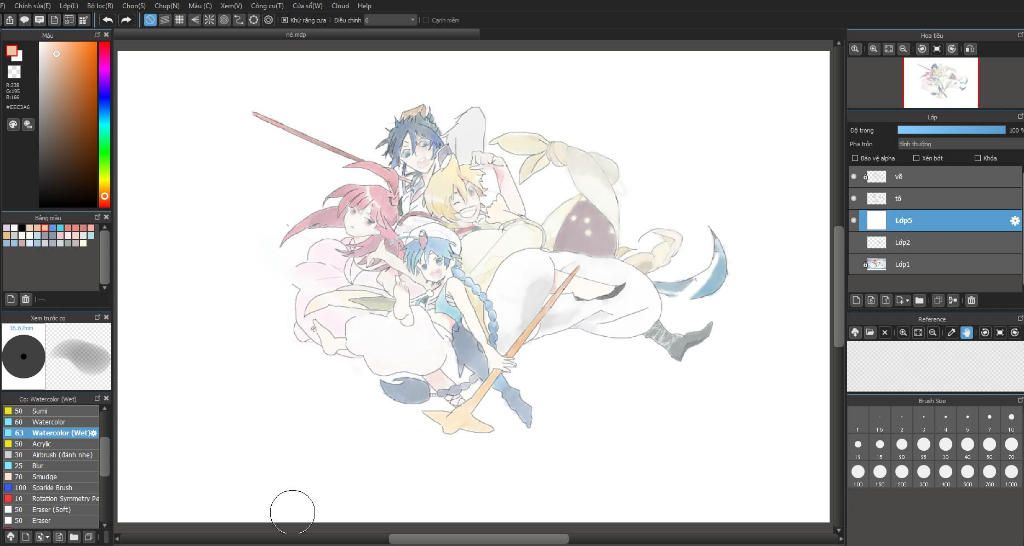Delete swatch with the palette trash icon
This screenshot has width=1024, height=546.
(x=25, y=299)
